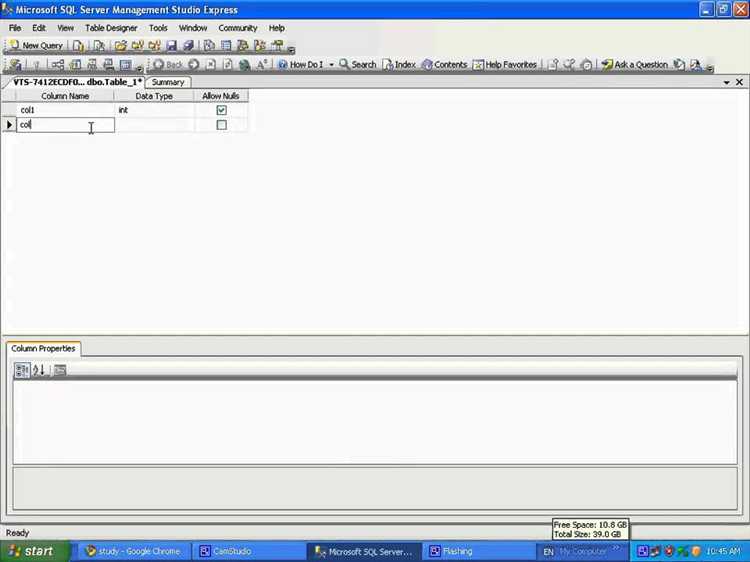This screenshot has width=750, height=562.
Task: Open the help Contents
Action: click(444, 65)
